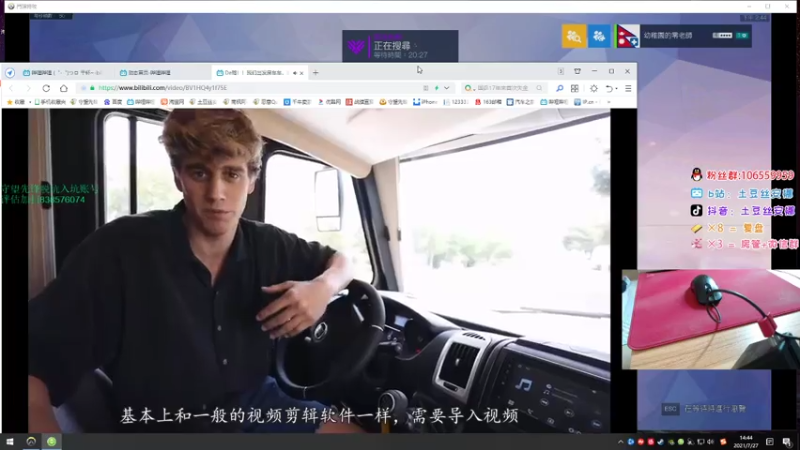Open the 12333 bookmark
This screenshot has height=450, width=800.
pyautogui.click(x=456, y=102)
